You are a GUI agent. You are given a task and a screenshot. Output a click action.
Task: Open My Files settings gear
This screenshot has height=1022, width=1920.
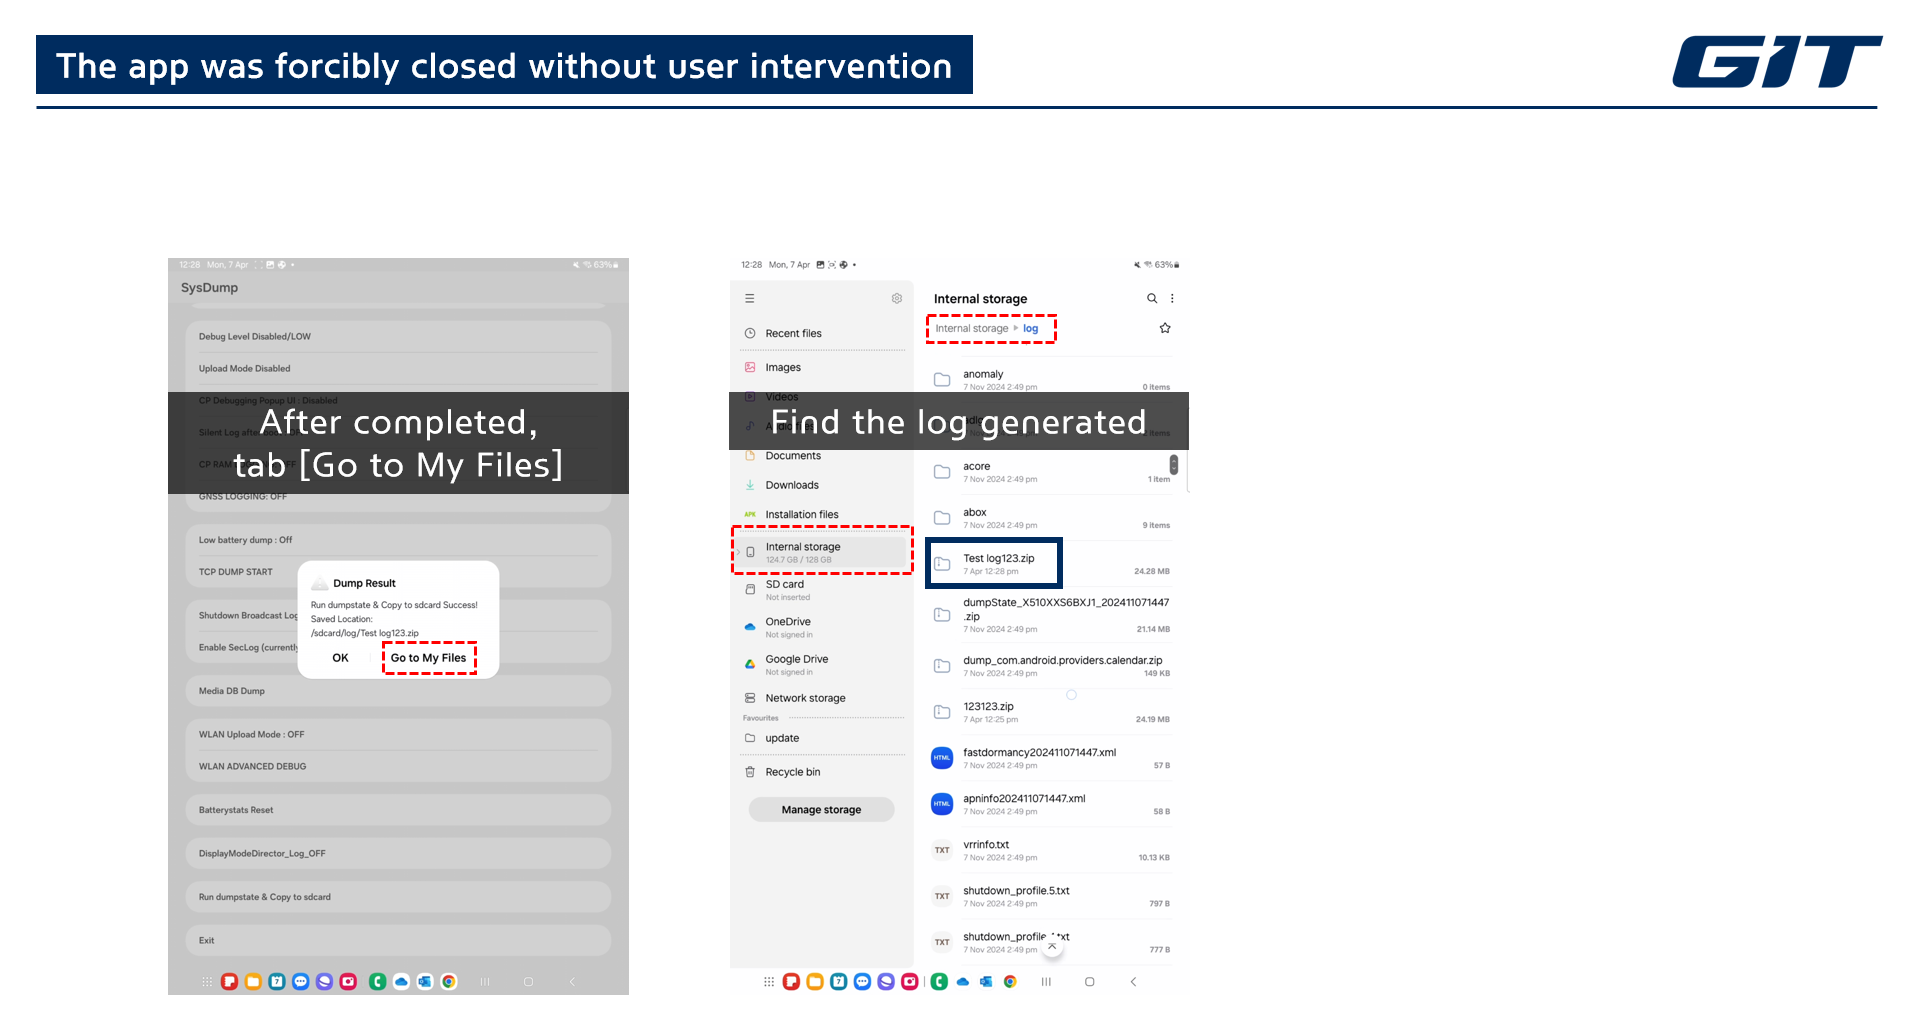tap(897, 298)
